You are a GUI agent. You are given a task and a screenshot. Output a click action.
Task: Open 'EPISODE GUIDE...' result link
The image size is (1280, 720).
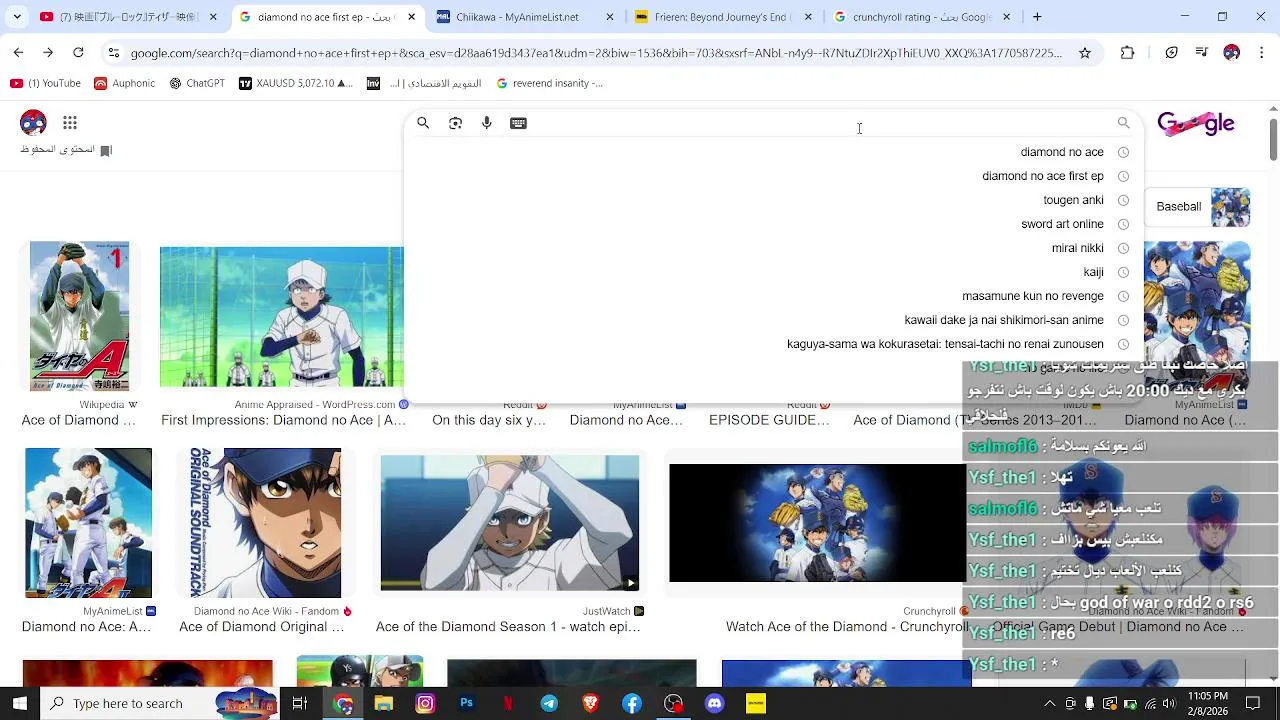pos(769,420)
